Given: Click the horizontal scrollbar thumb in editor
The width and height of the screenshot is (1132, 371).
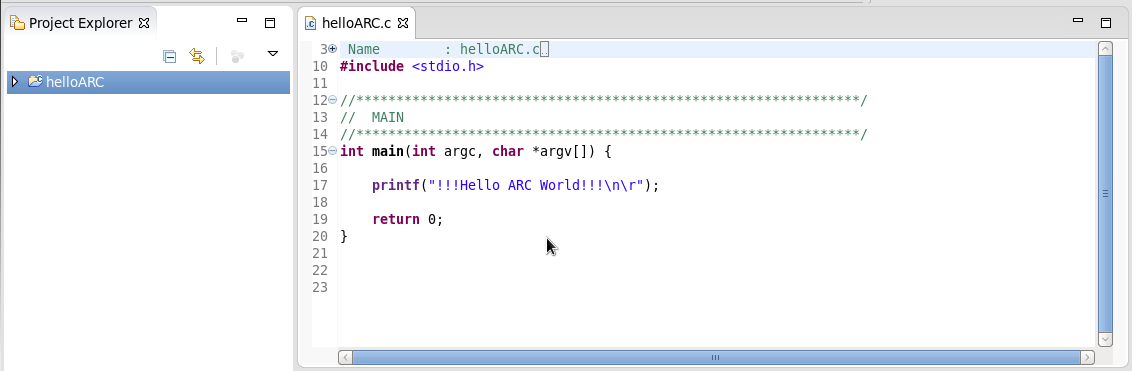Looking at the screenshot, I should point(715,357).
